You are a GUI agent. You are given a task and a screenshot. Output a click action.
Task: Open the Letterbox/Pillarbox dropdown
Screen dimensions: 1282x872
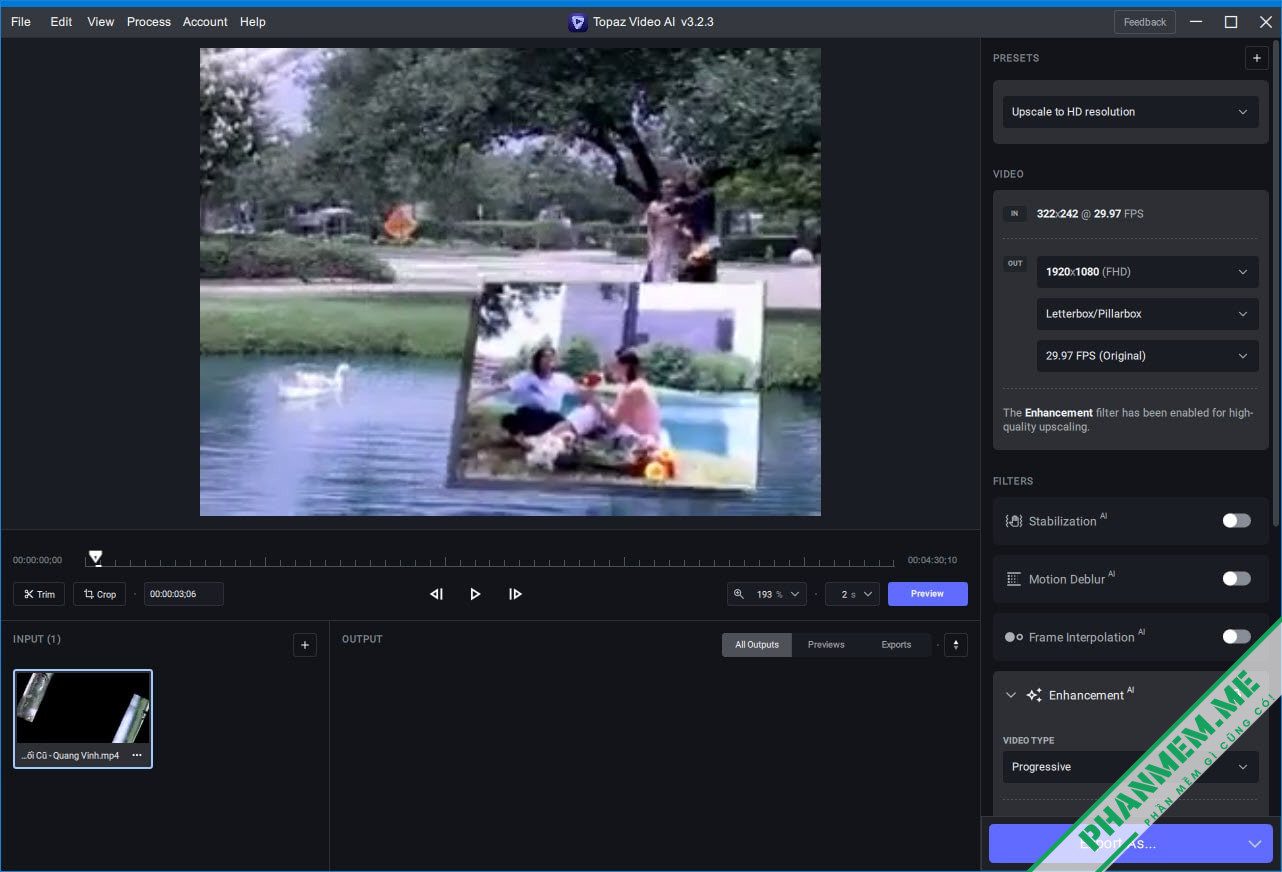pyautogui.click(x=1147, y=314)
